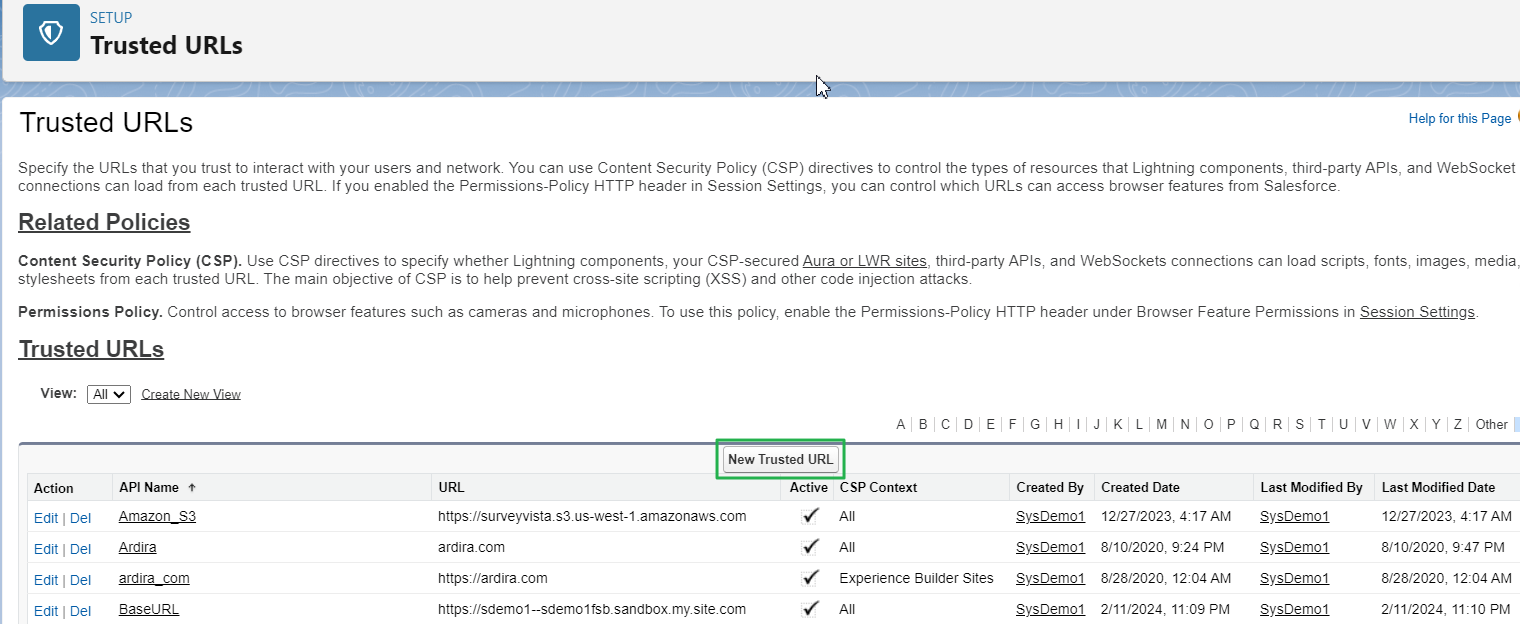Delete the Ardira trusted URL entry

[80, 548]
